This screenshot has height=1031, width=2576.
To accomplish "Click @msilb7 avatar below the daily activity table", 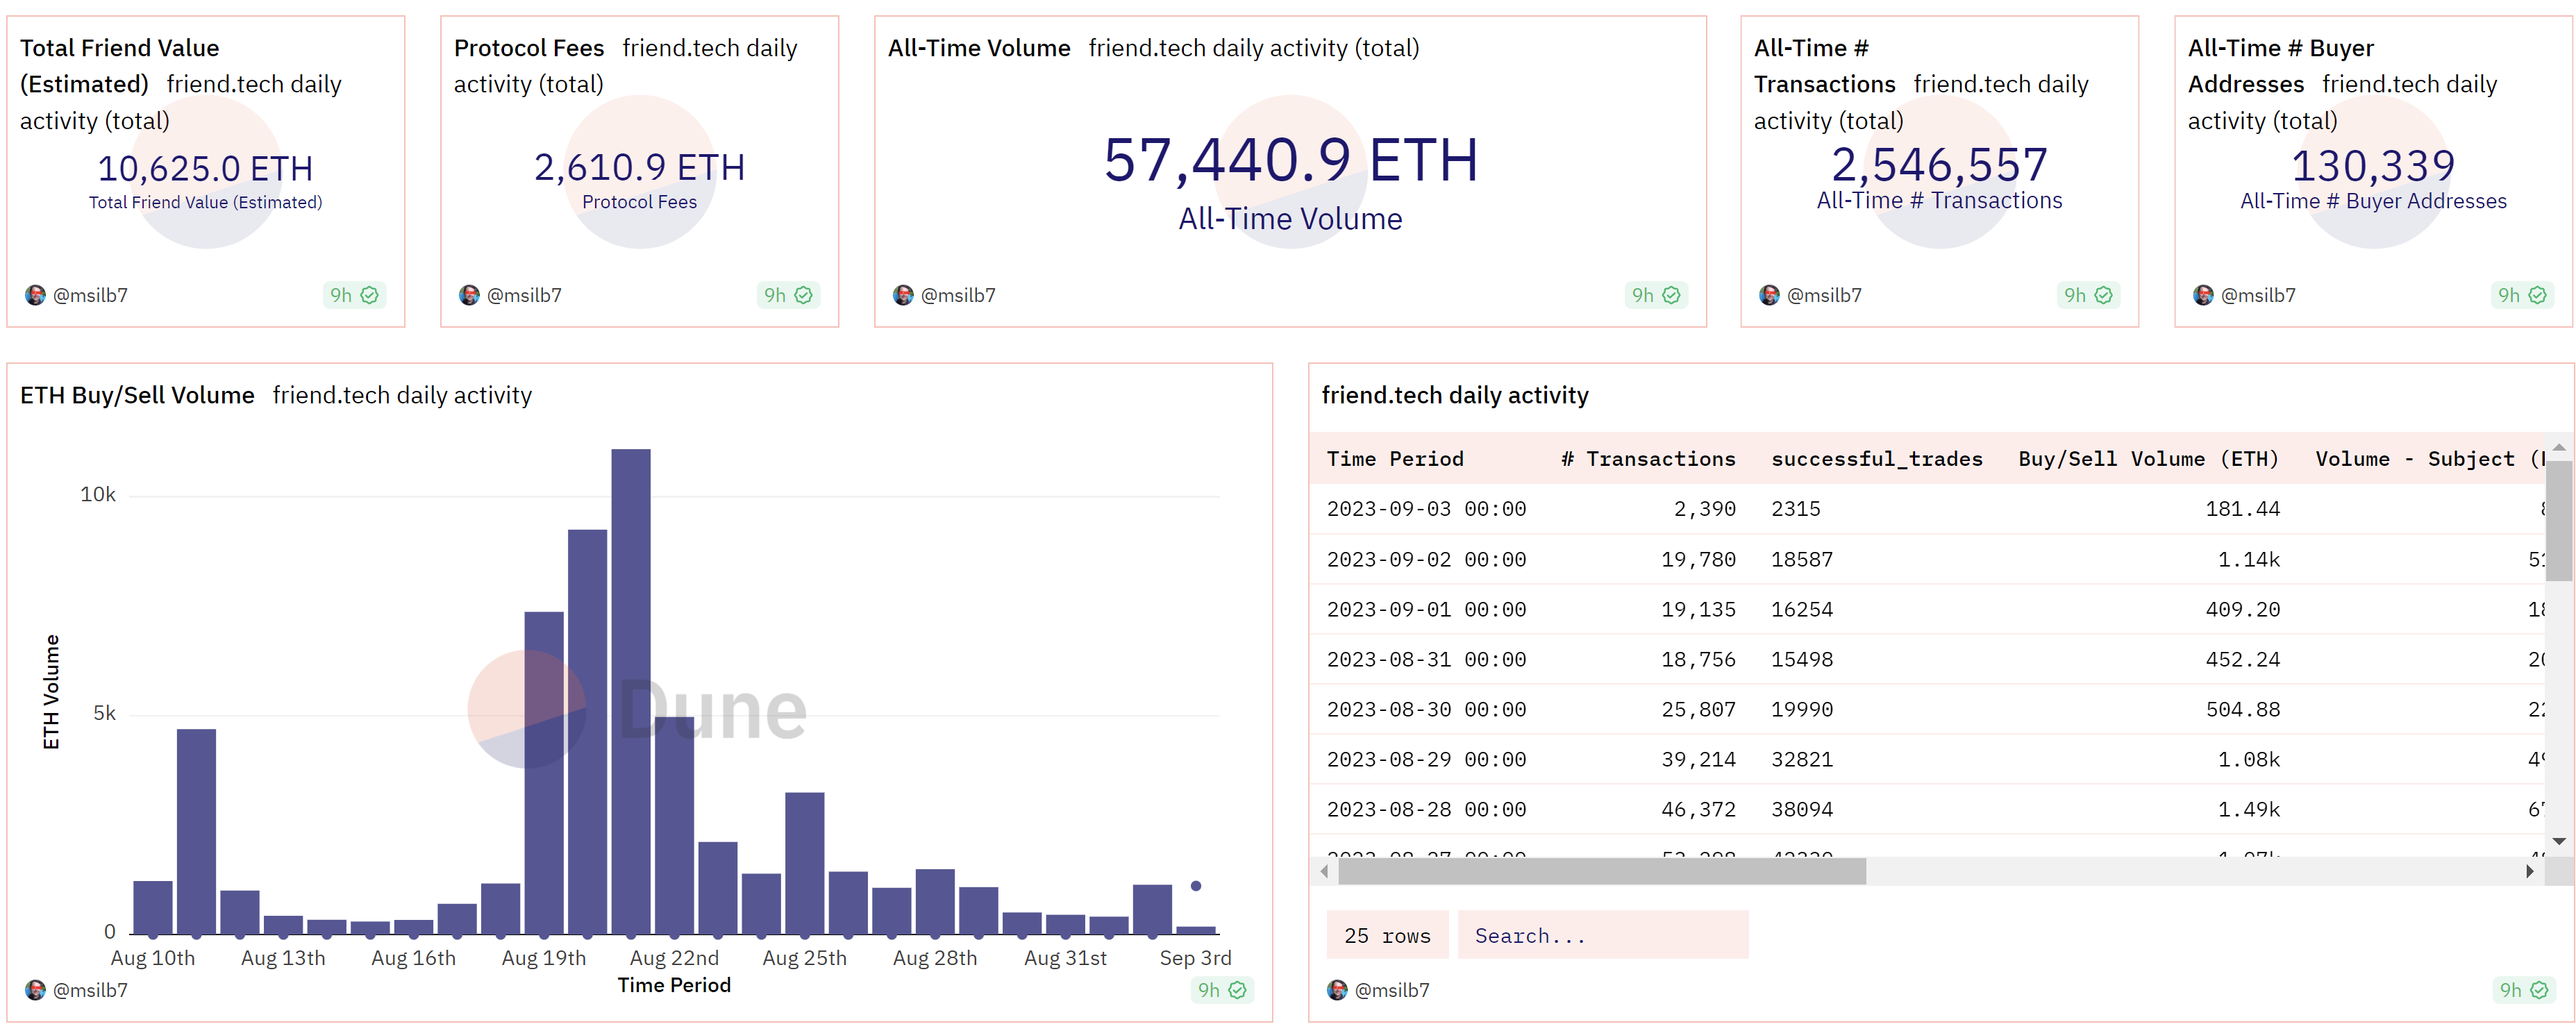I will pyautogui.click(x=1337, y=990).
